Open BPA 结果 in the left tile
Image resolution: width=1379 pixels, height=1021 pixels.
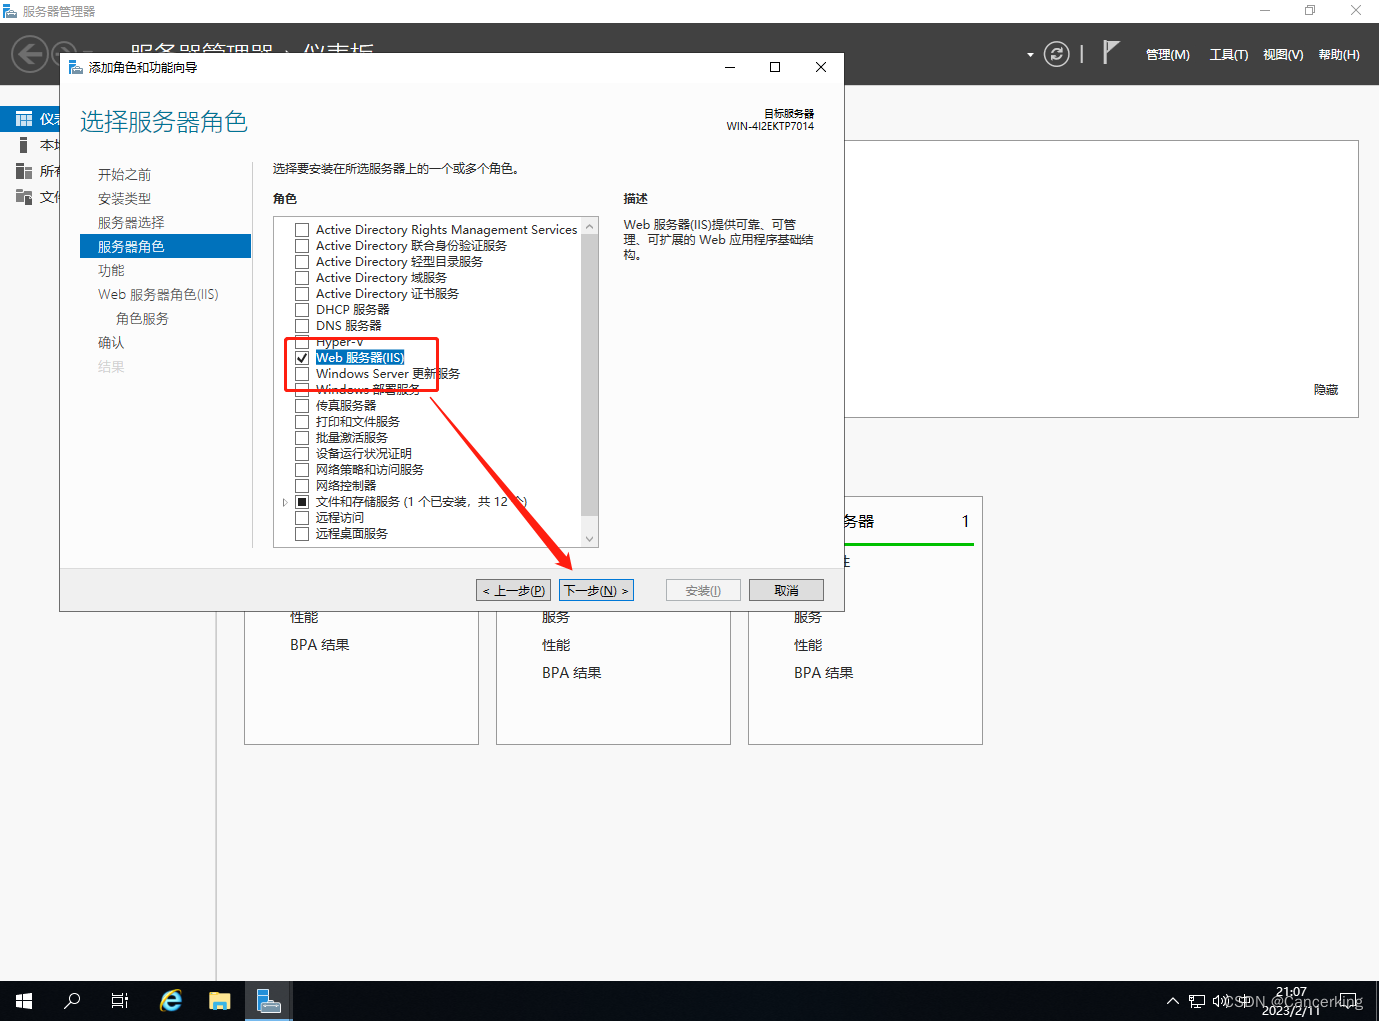click(320, 645)
